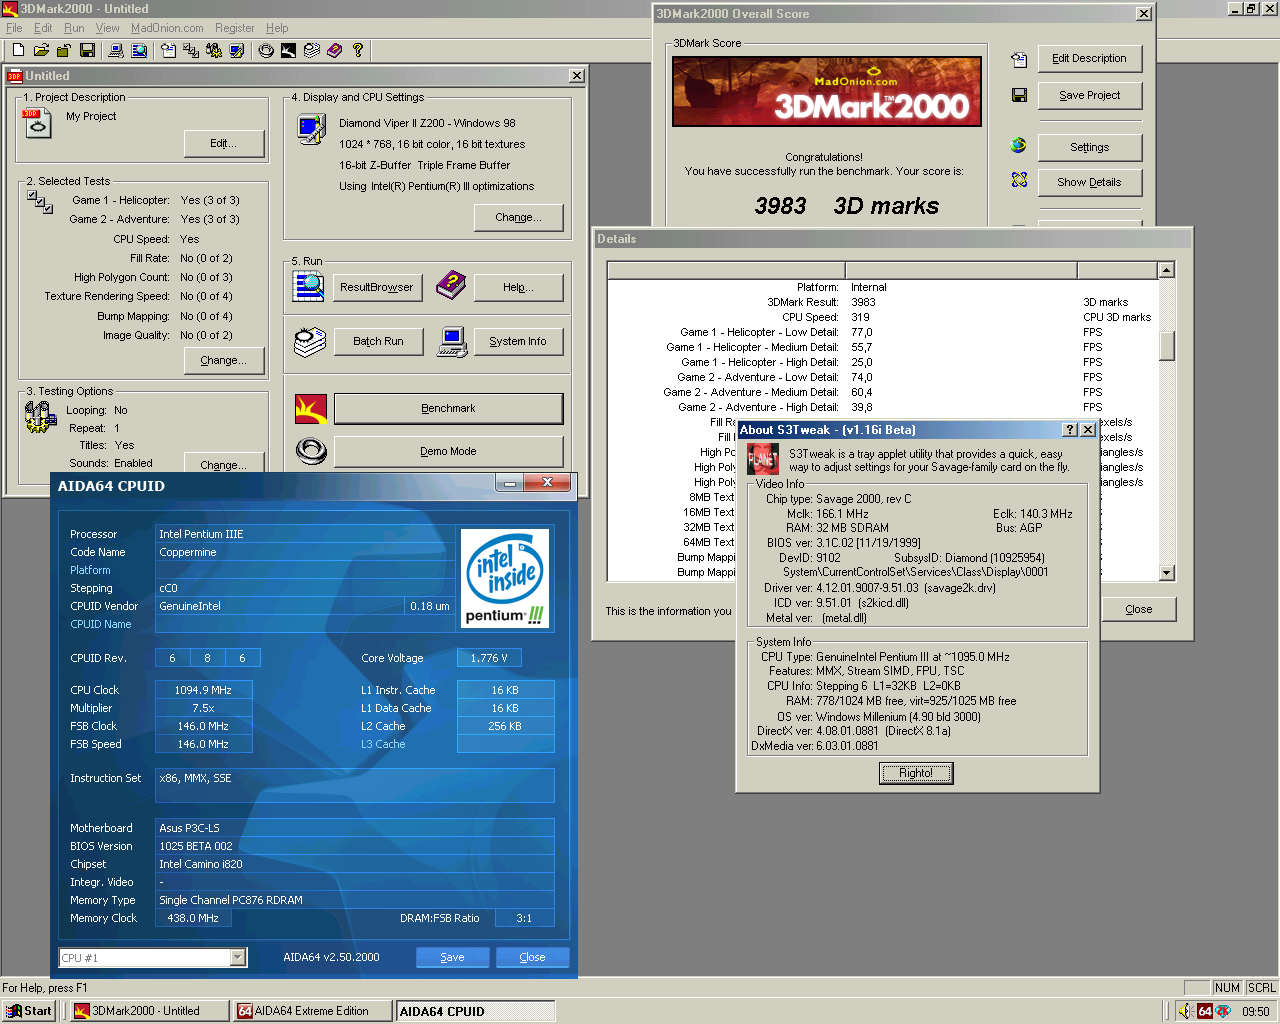Viewport: 1280px width, 1024px height.
Task: Click the Details list scroll-up arrow
Action: [x=1166, y=270]
